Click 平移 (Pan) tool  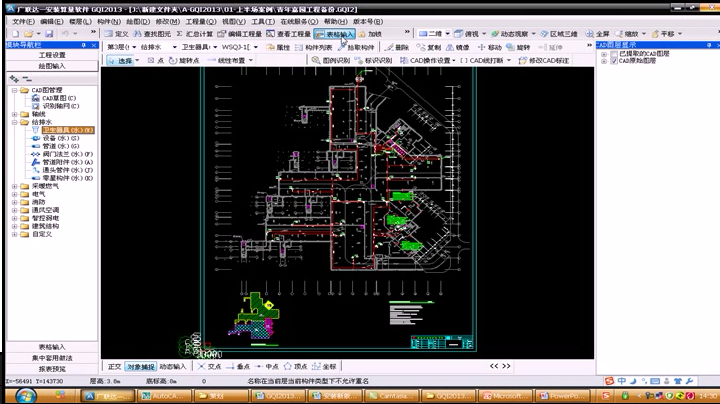663,34
